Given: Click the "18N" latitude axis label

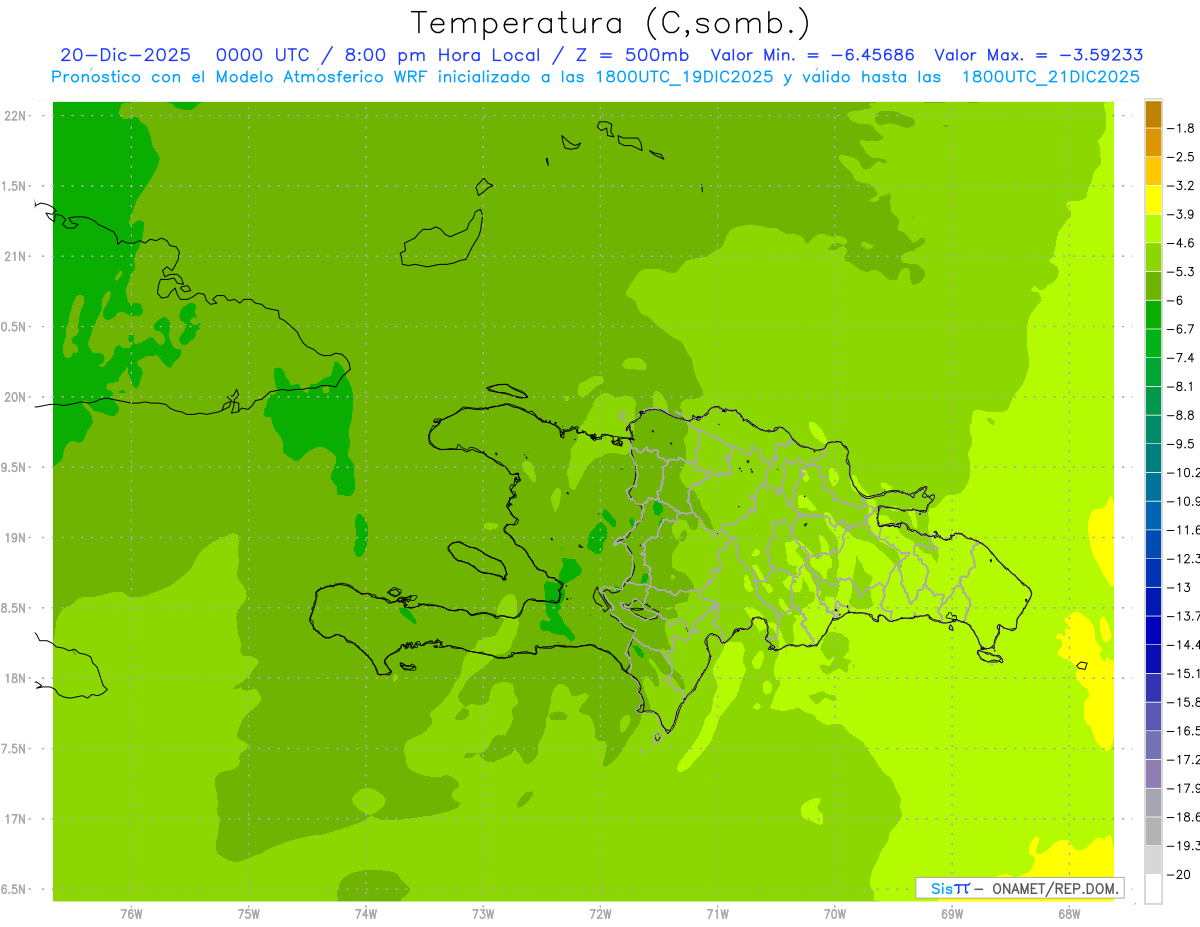Looking at the screenshot, I should 15,679.
